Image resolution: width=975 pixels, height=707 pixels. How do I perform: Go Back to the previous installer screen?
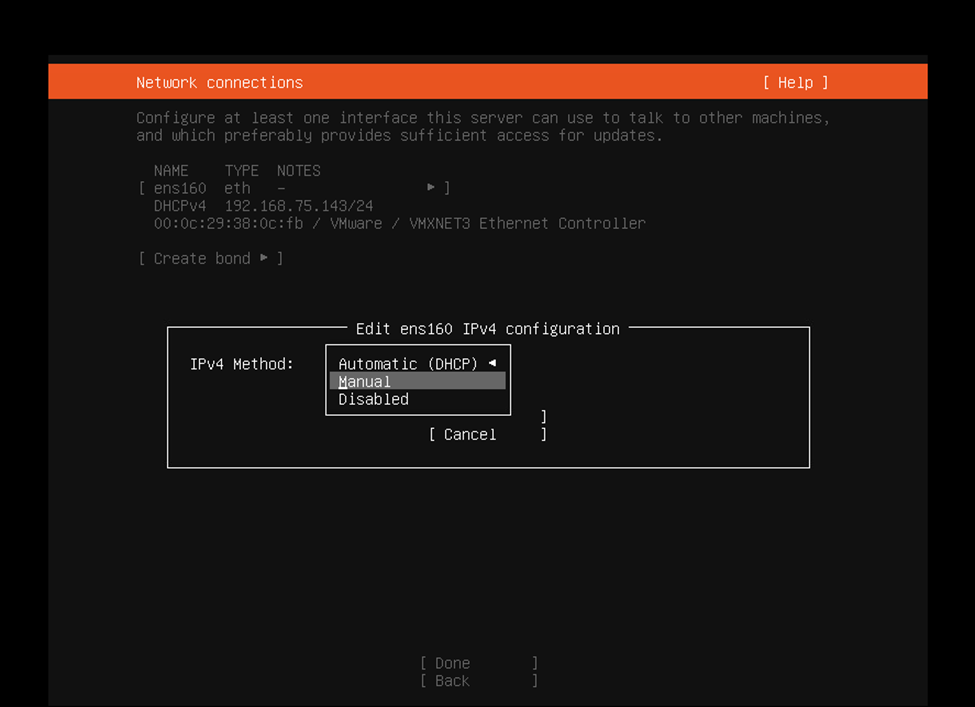click(478, 681)
